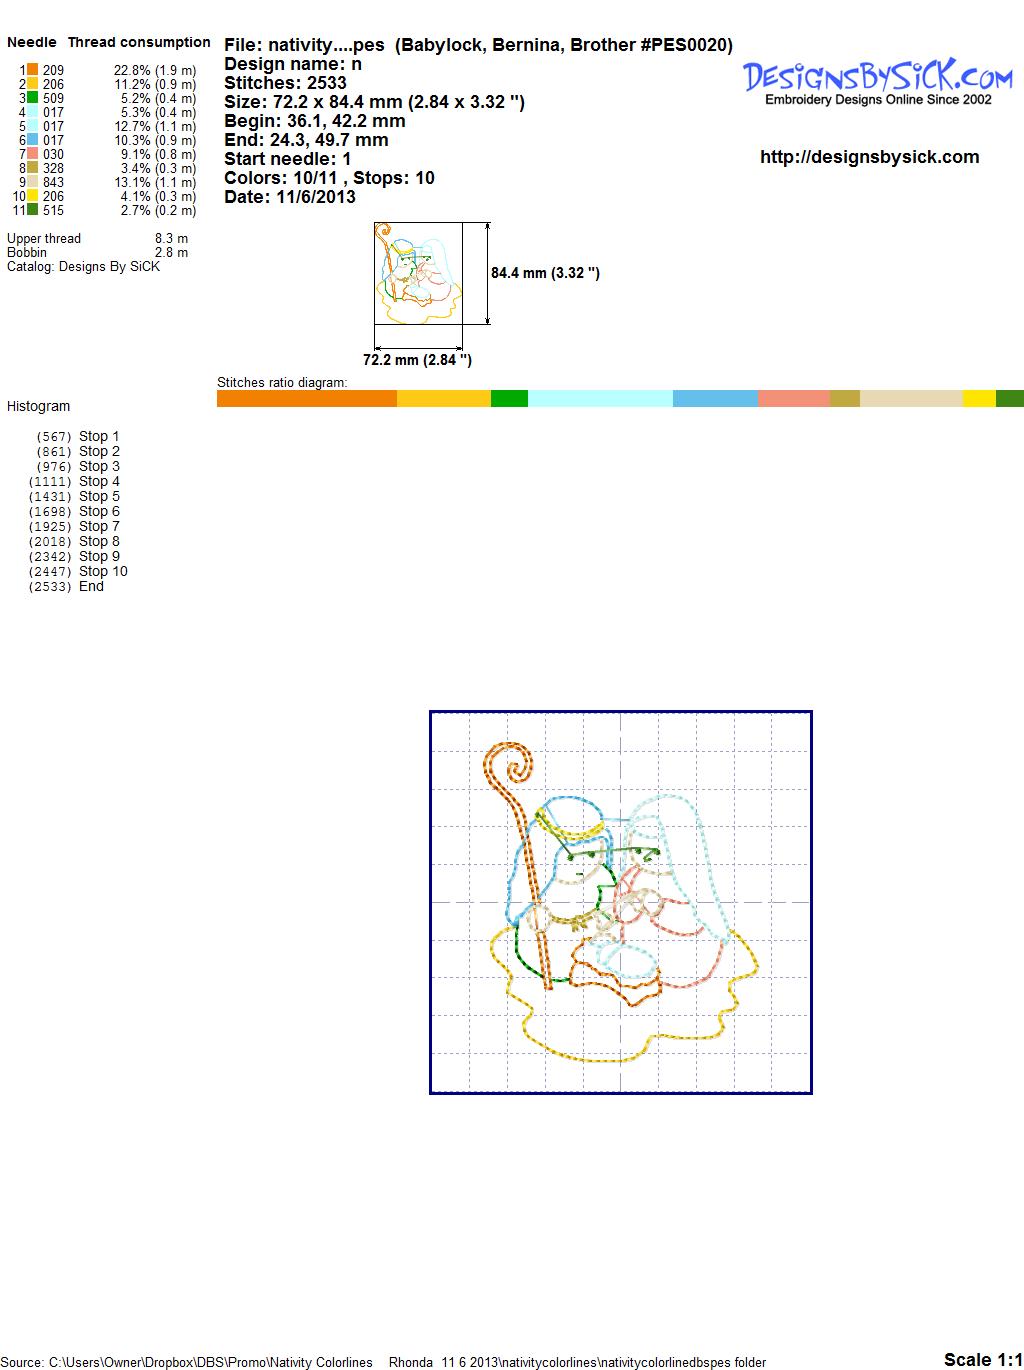Click the End entry in histogram
1024x1370 pixels.
point(91,586)
